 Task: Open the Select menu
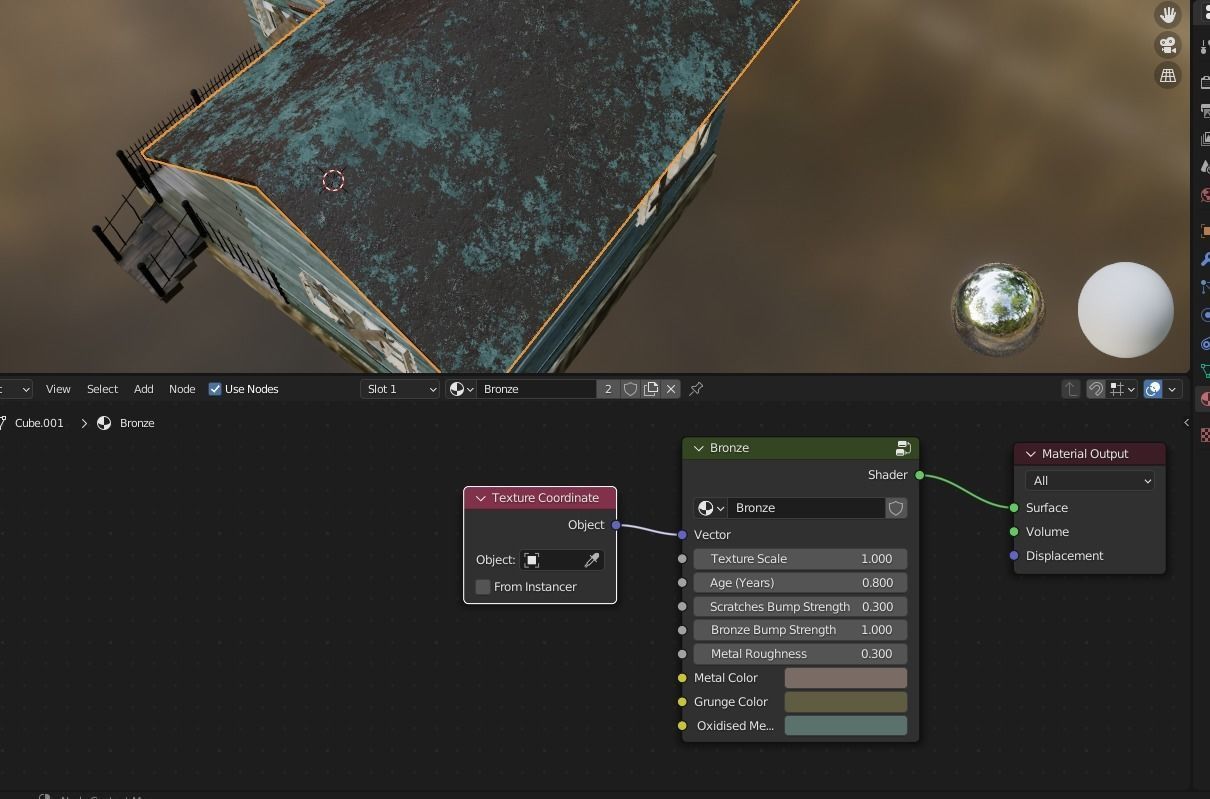(x=102, y=389)
